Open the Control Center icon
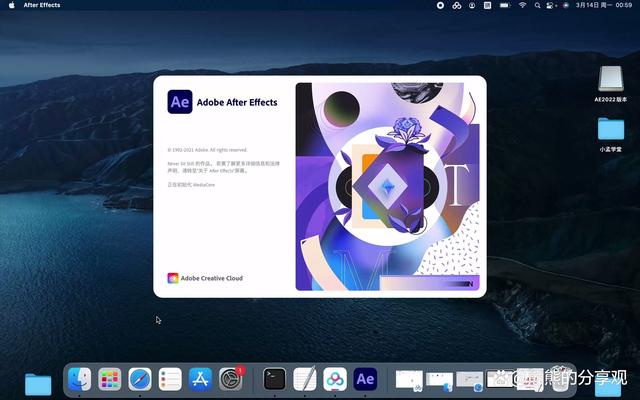Screen dimensions: 640x400 (551, 5)
